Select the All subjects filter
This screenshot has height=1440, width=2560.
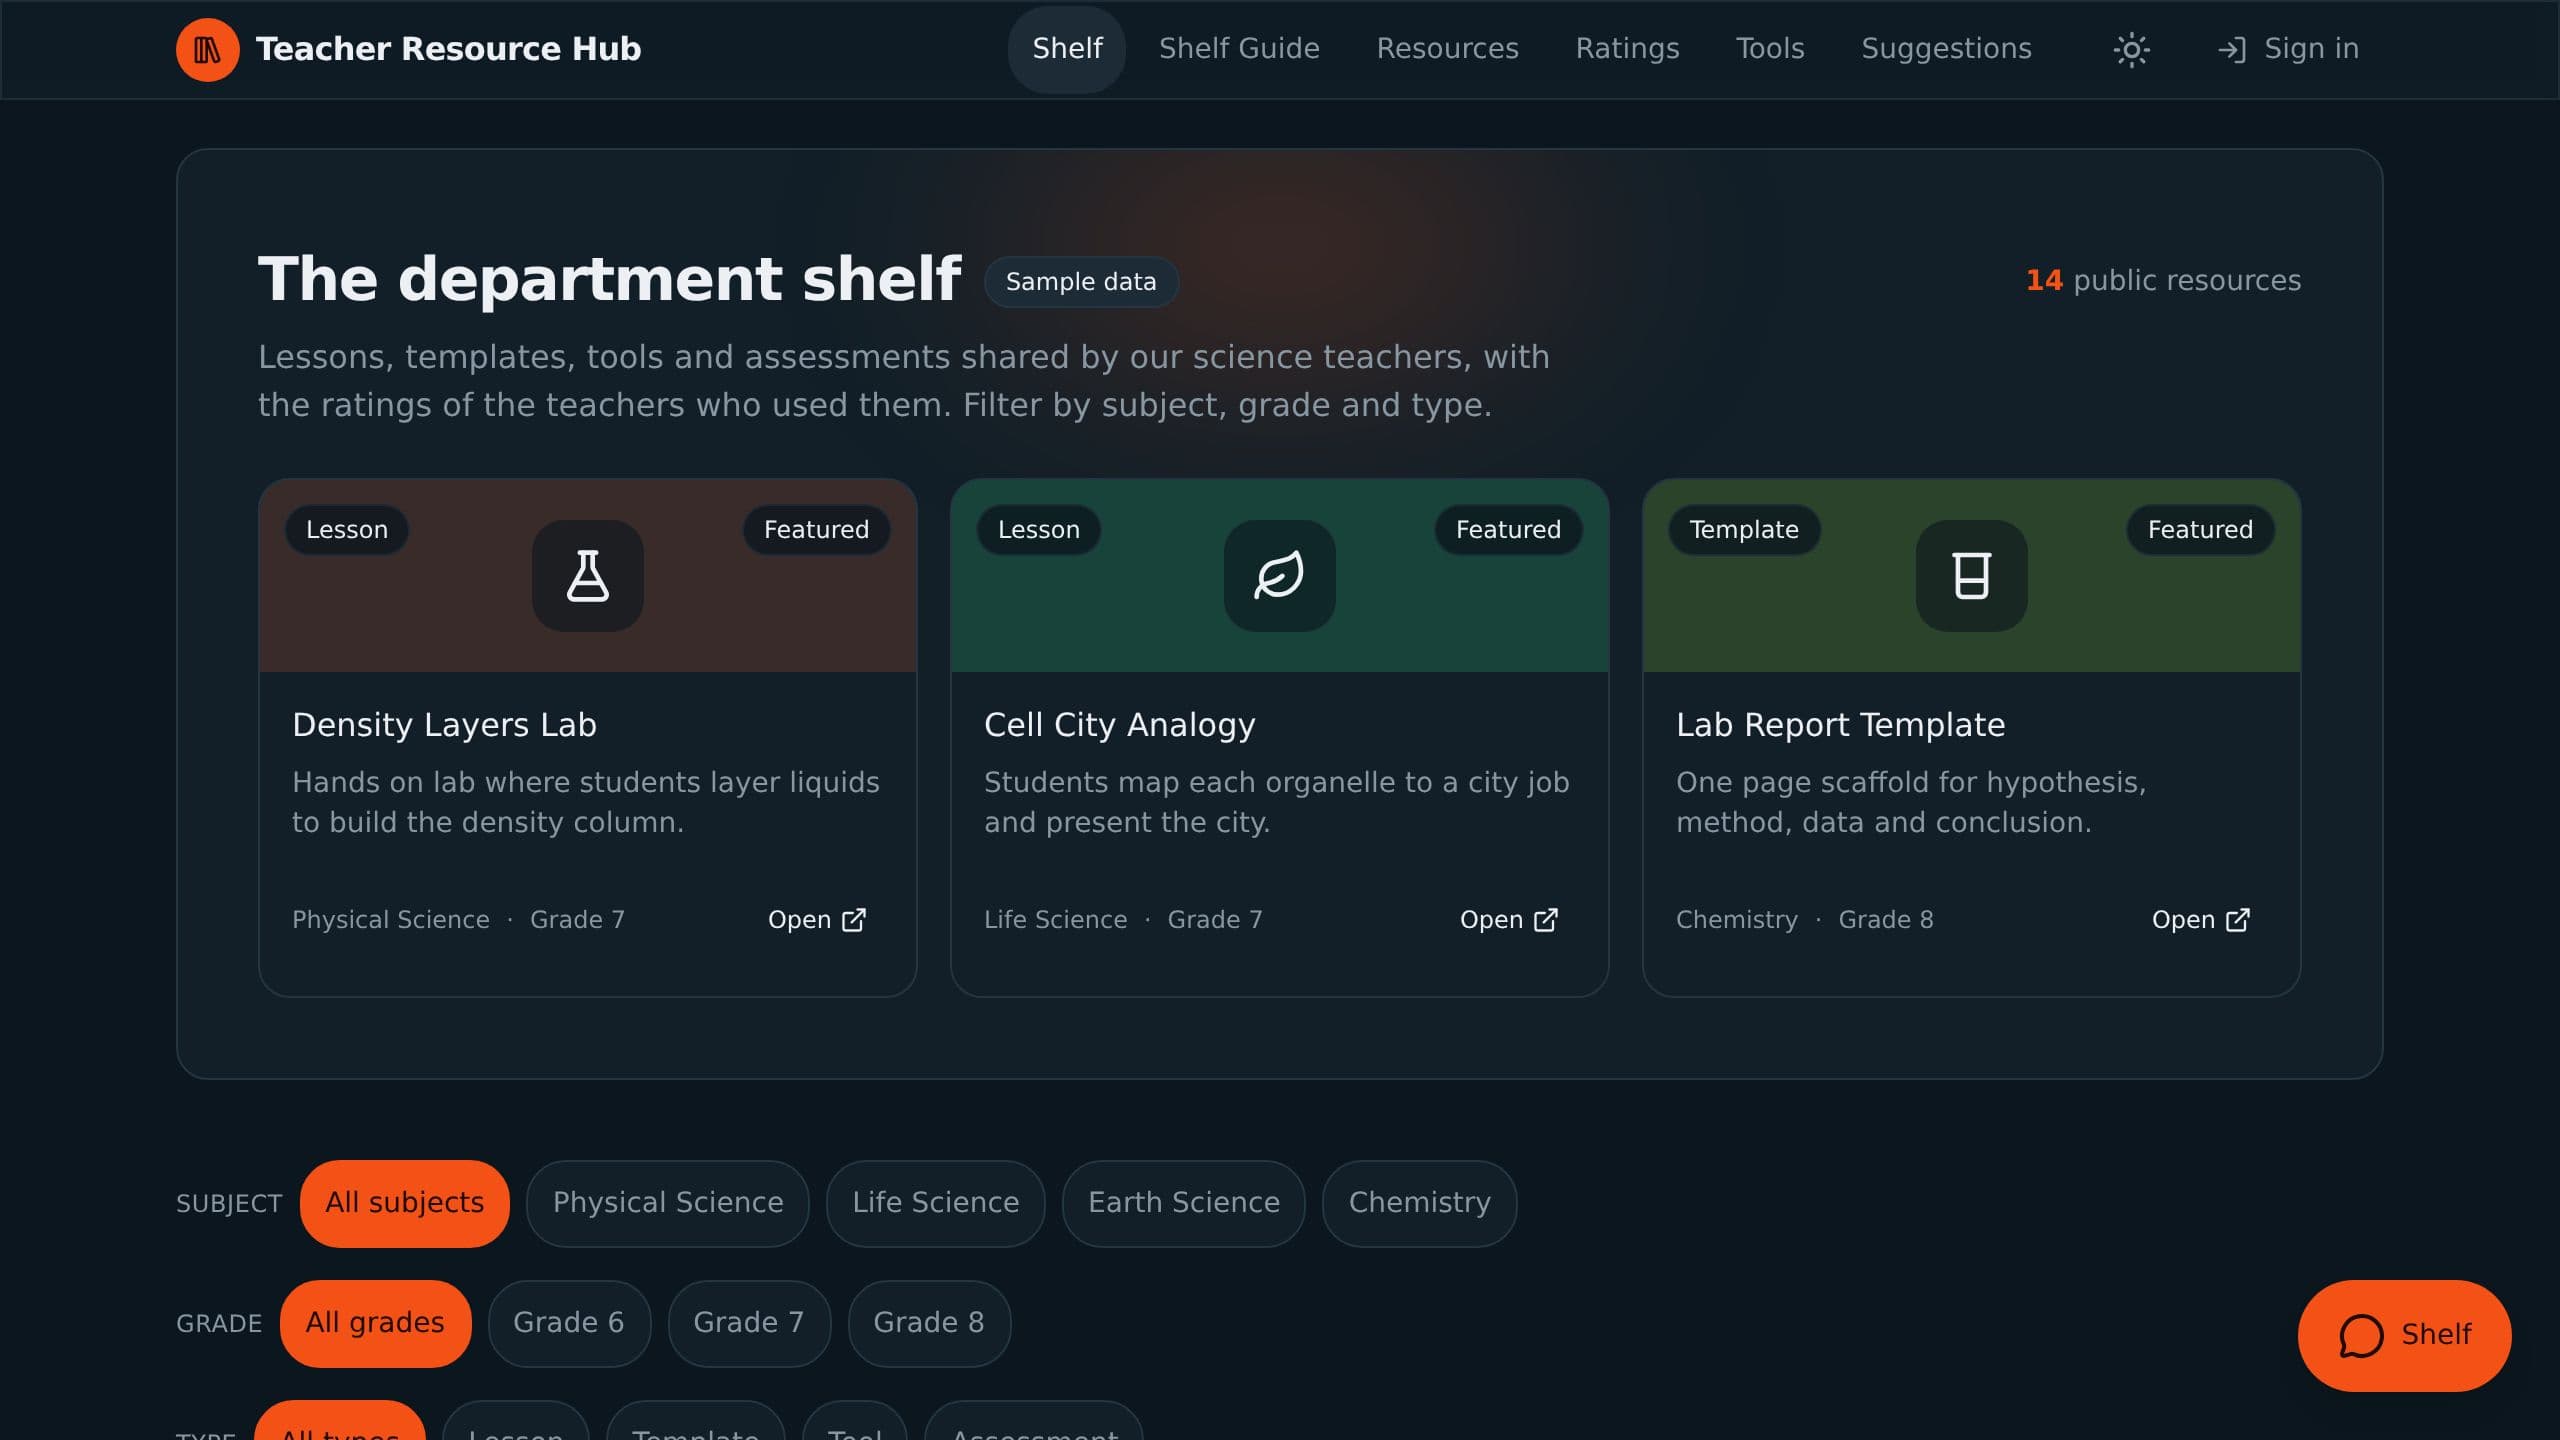(x=404, y=1203)
